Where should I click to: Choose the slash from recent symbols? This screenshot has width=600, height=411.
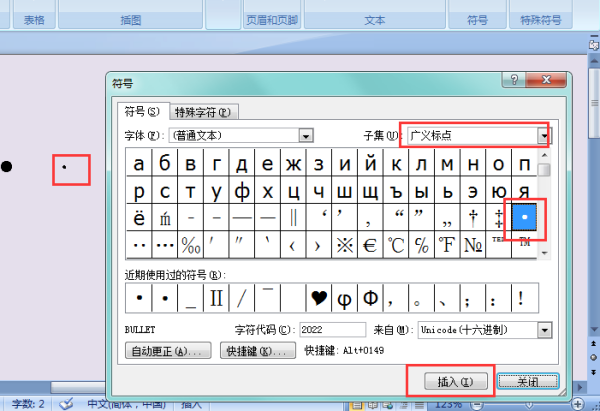click(x=242, y=298)
